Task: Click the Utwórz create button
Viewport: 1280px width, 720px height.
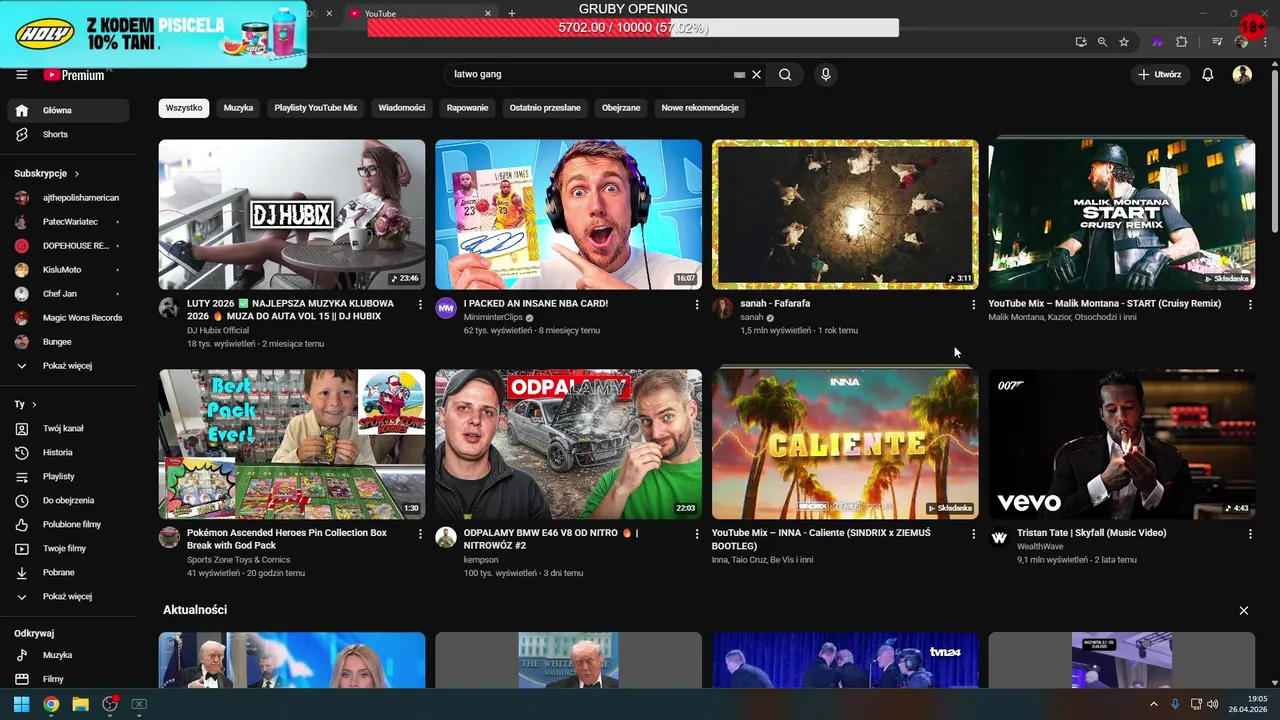Action: point(1160,75)
